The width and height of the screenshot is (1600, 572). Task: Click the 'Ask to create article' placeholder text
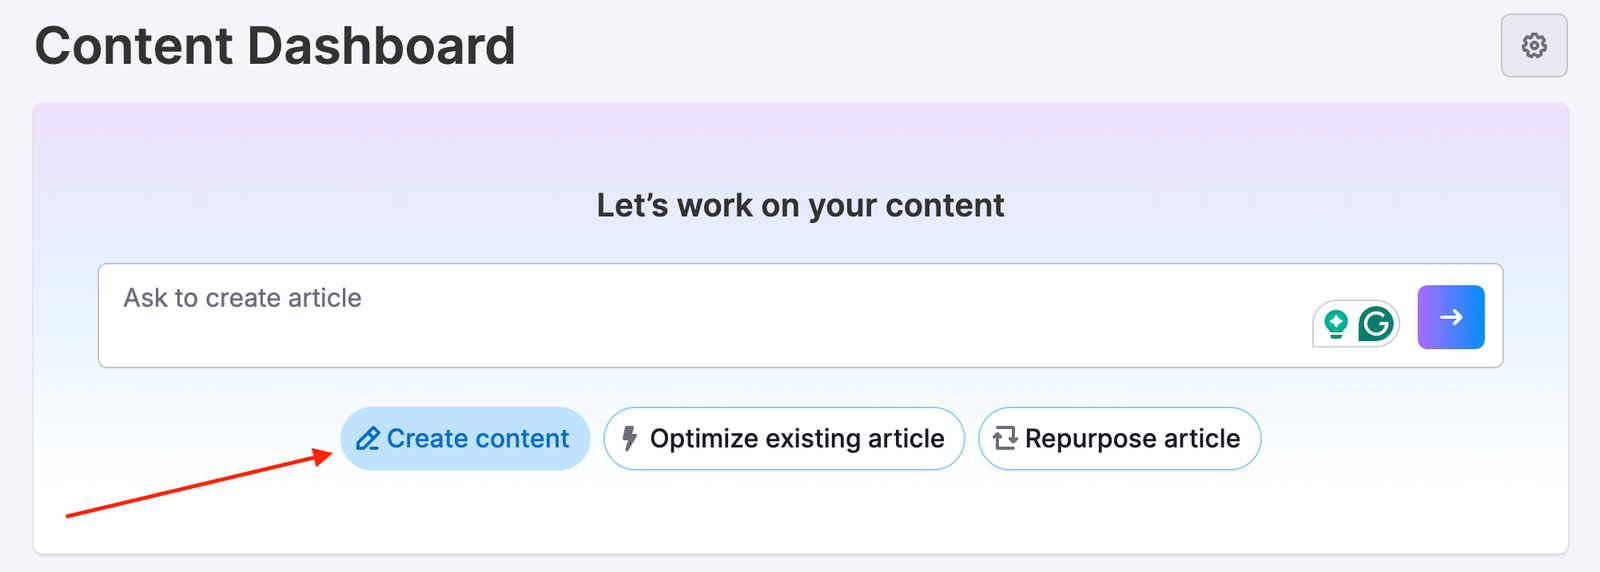point(242,298)
